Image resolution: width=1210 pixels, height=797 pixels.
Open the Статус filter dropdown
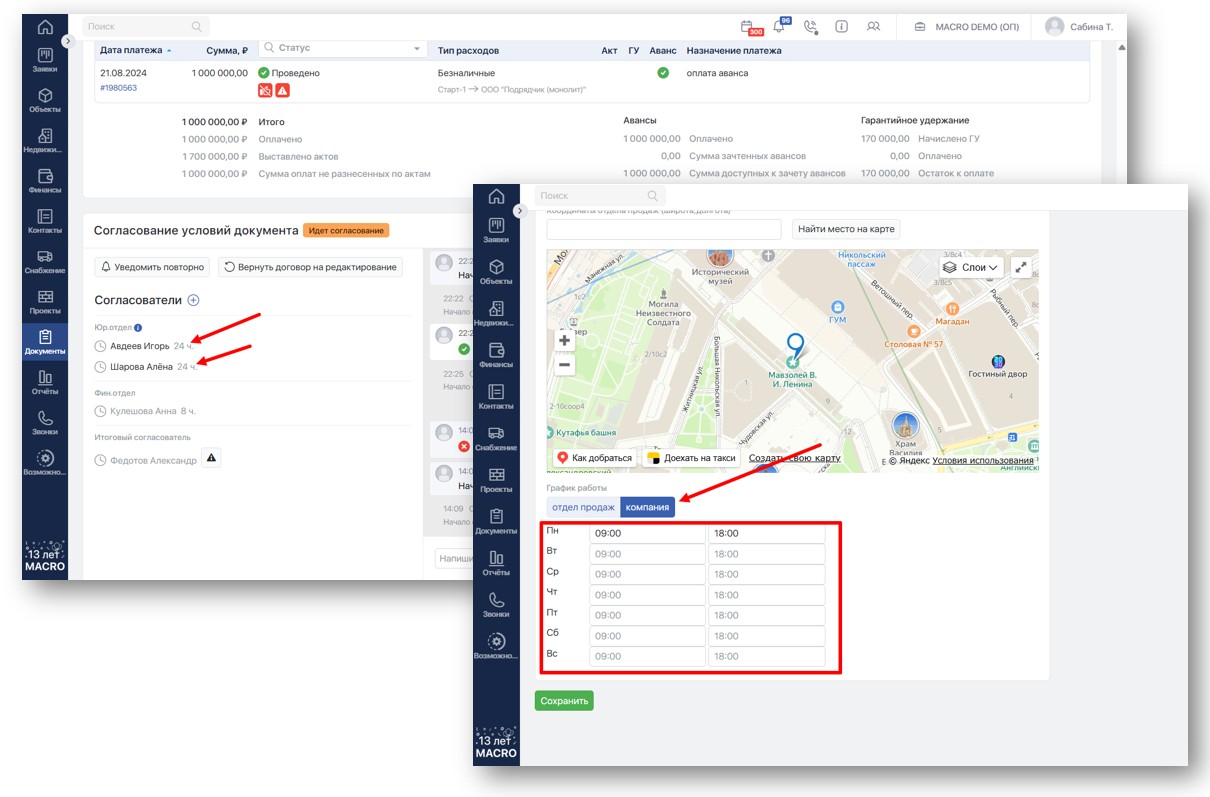[x=342, y=49]
